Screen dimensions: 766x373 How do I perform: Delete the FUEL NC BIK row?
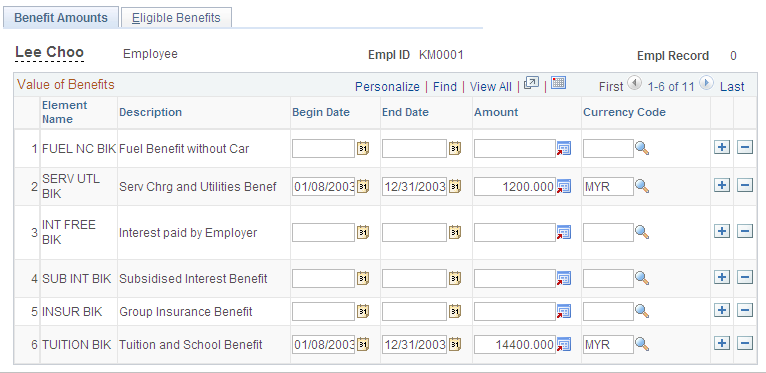click(745, 147)
